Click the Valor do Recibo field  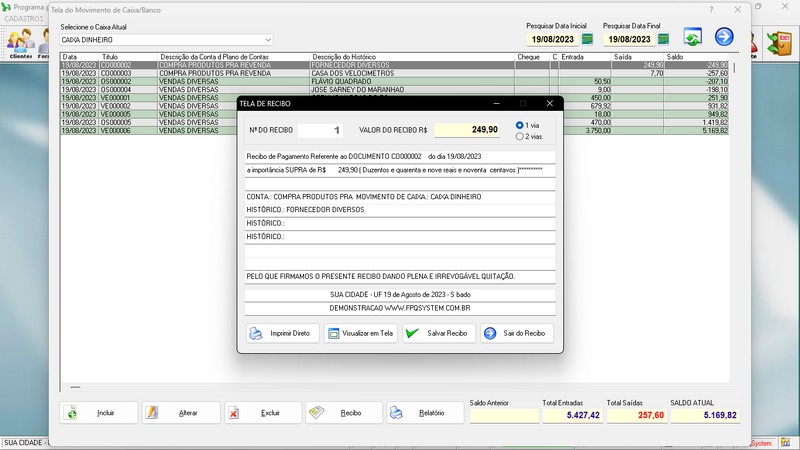(467, 130)
